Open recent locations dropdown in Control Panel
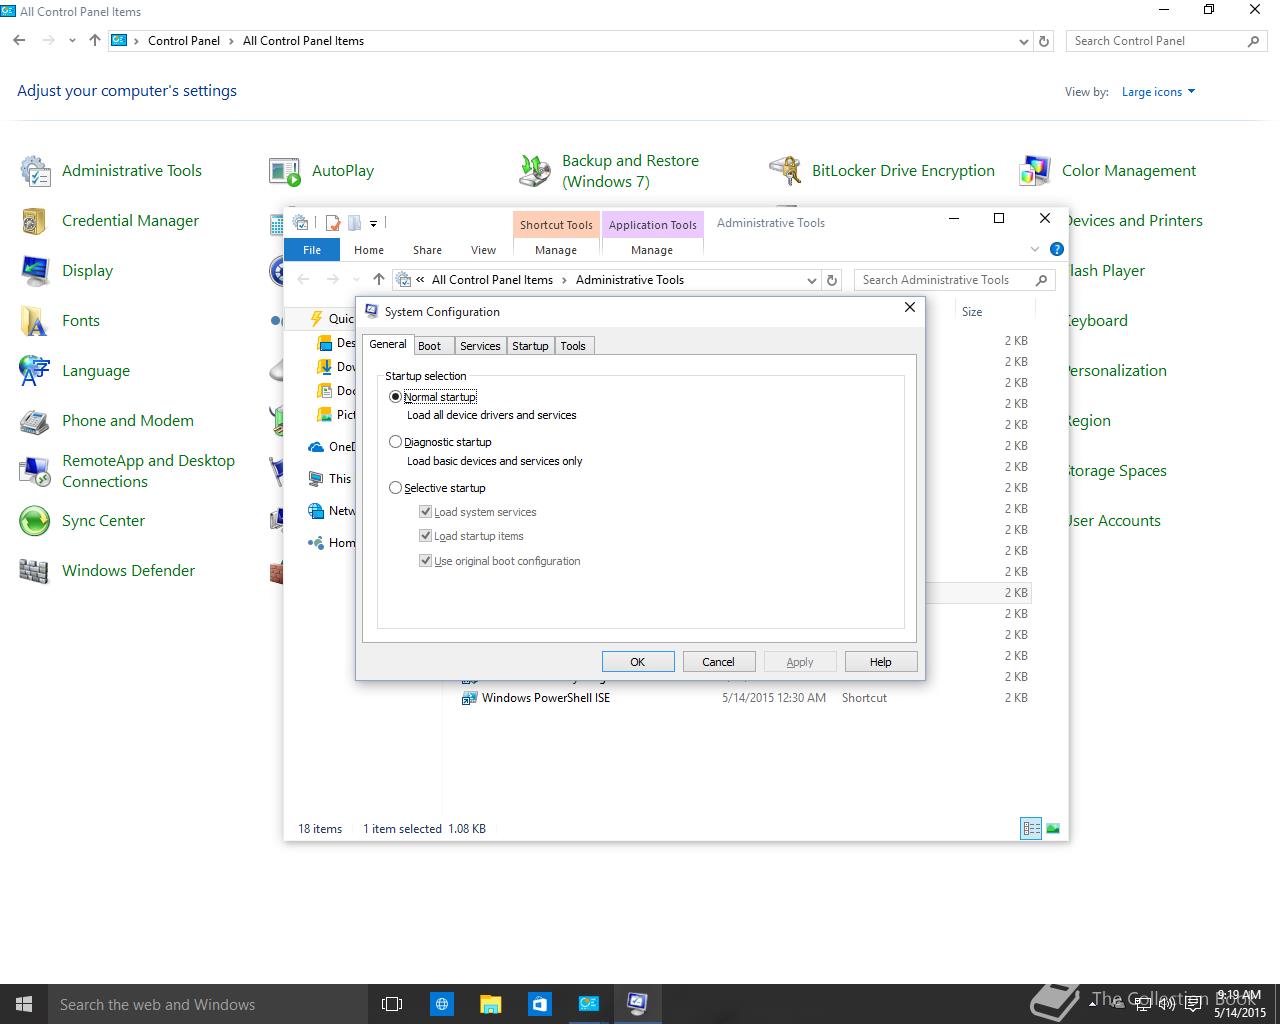 point(72,41)
